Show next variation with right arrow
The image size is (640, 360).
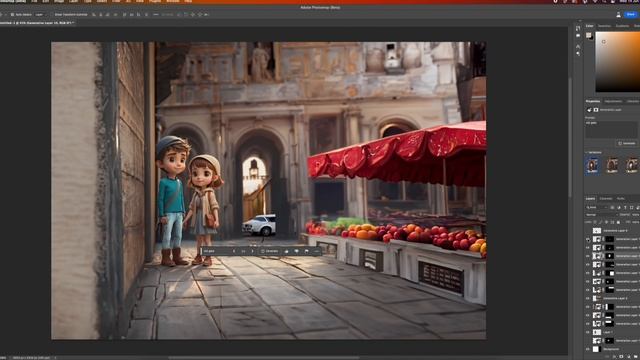click(253, 251)
